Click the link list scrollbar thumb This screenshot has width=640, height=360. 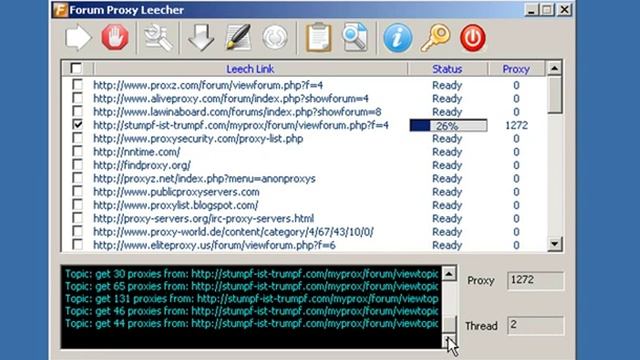pos(554,95)
